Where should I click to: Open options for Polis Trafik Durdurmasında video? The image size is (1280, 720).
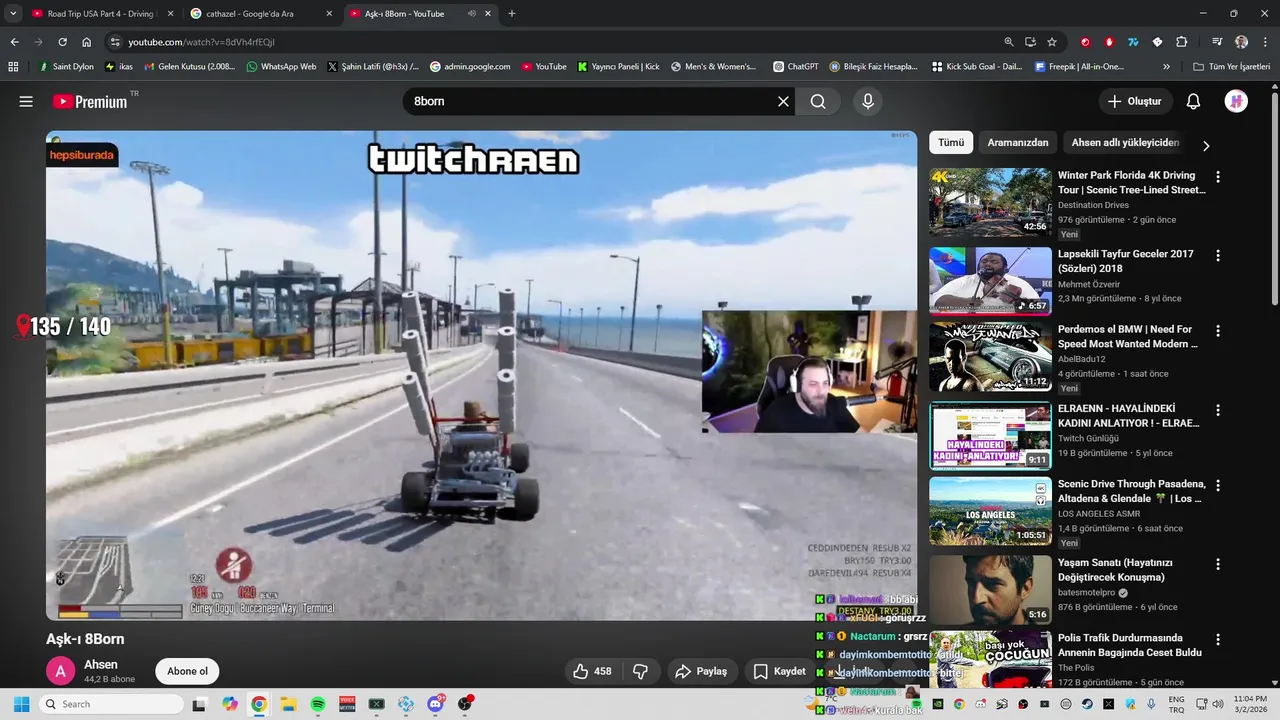1218,639
